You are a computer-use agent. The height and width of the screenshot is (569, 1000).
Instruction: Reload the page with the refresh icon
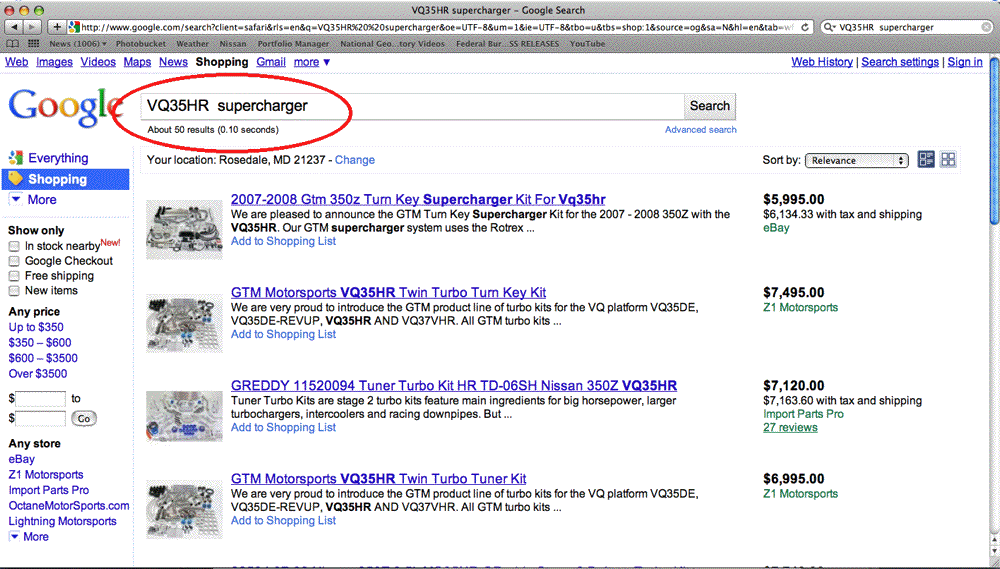point(803,26)
